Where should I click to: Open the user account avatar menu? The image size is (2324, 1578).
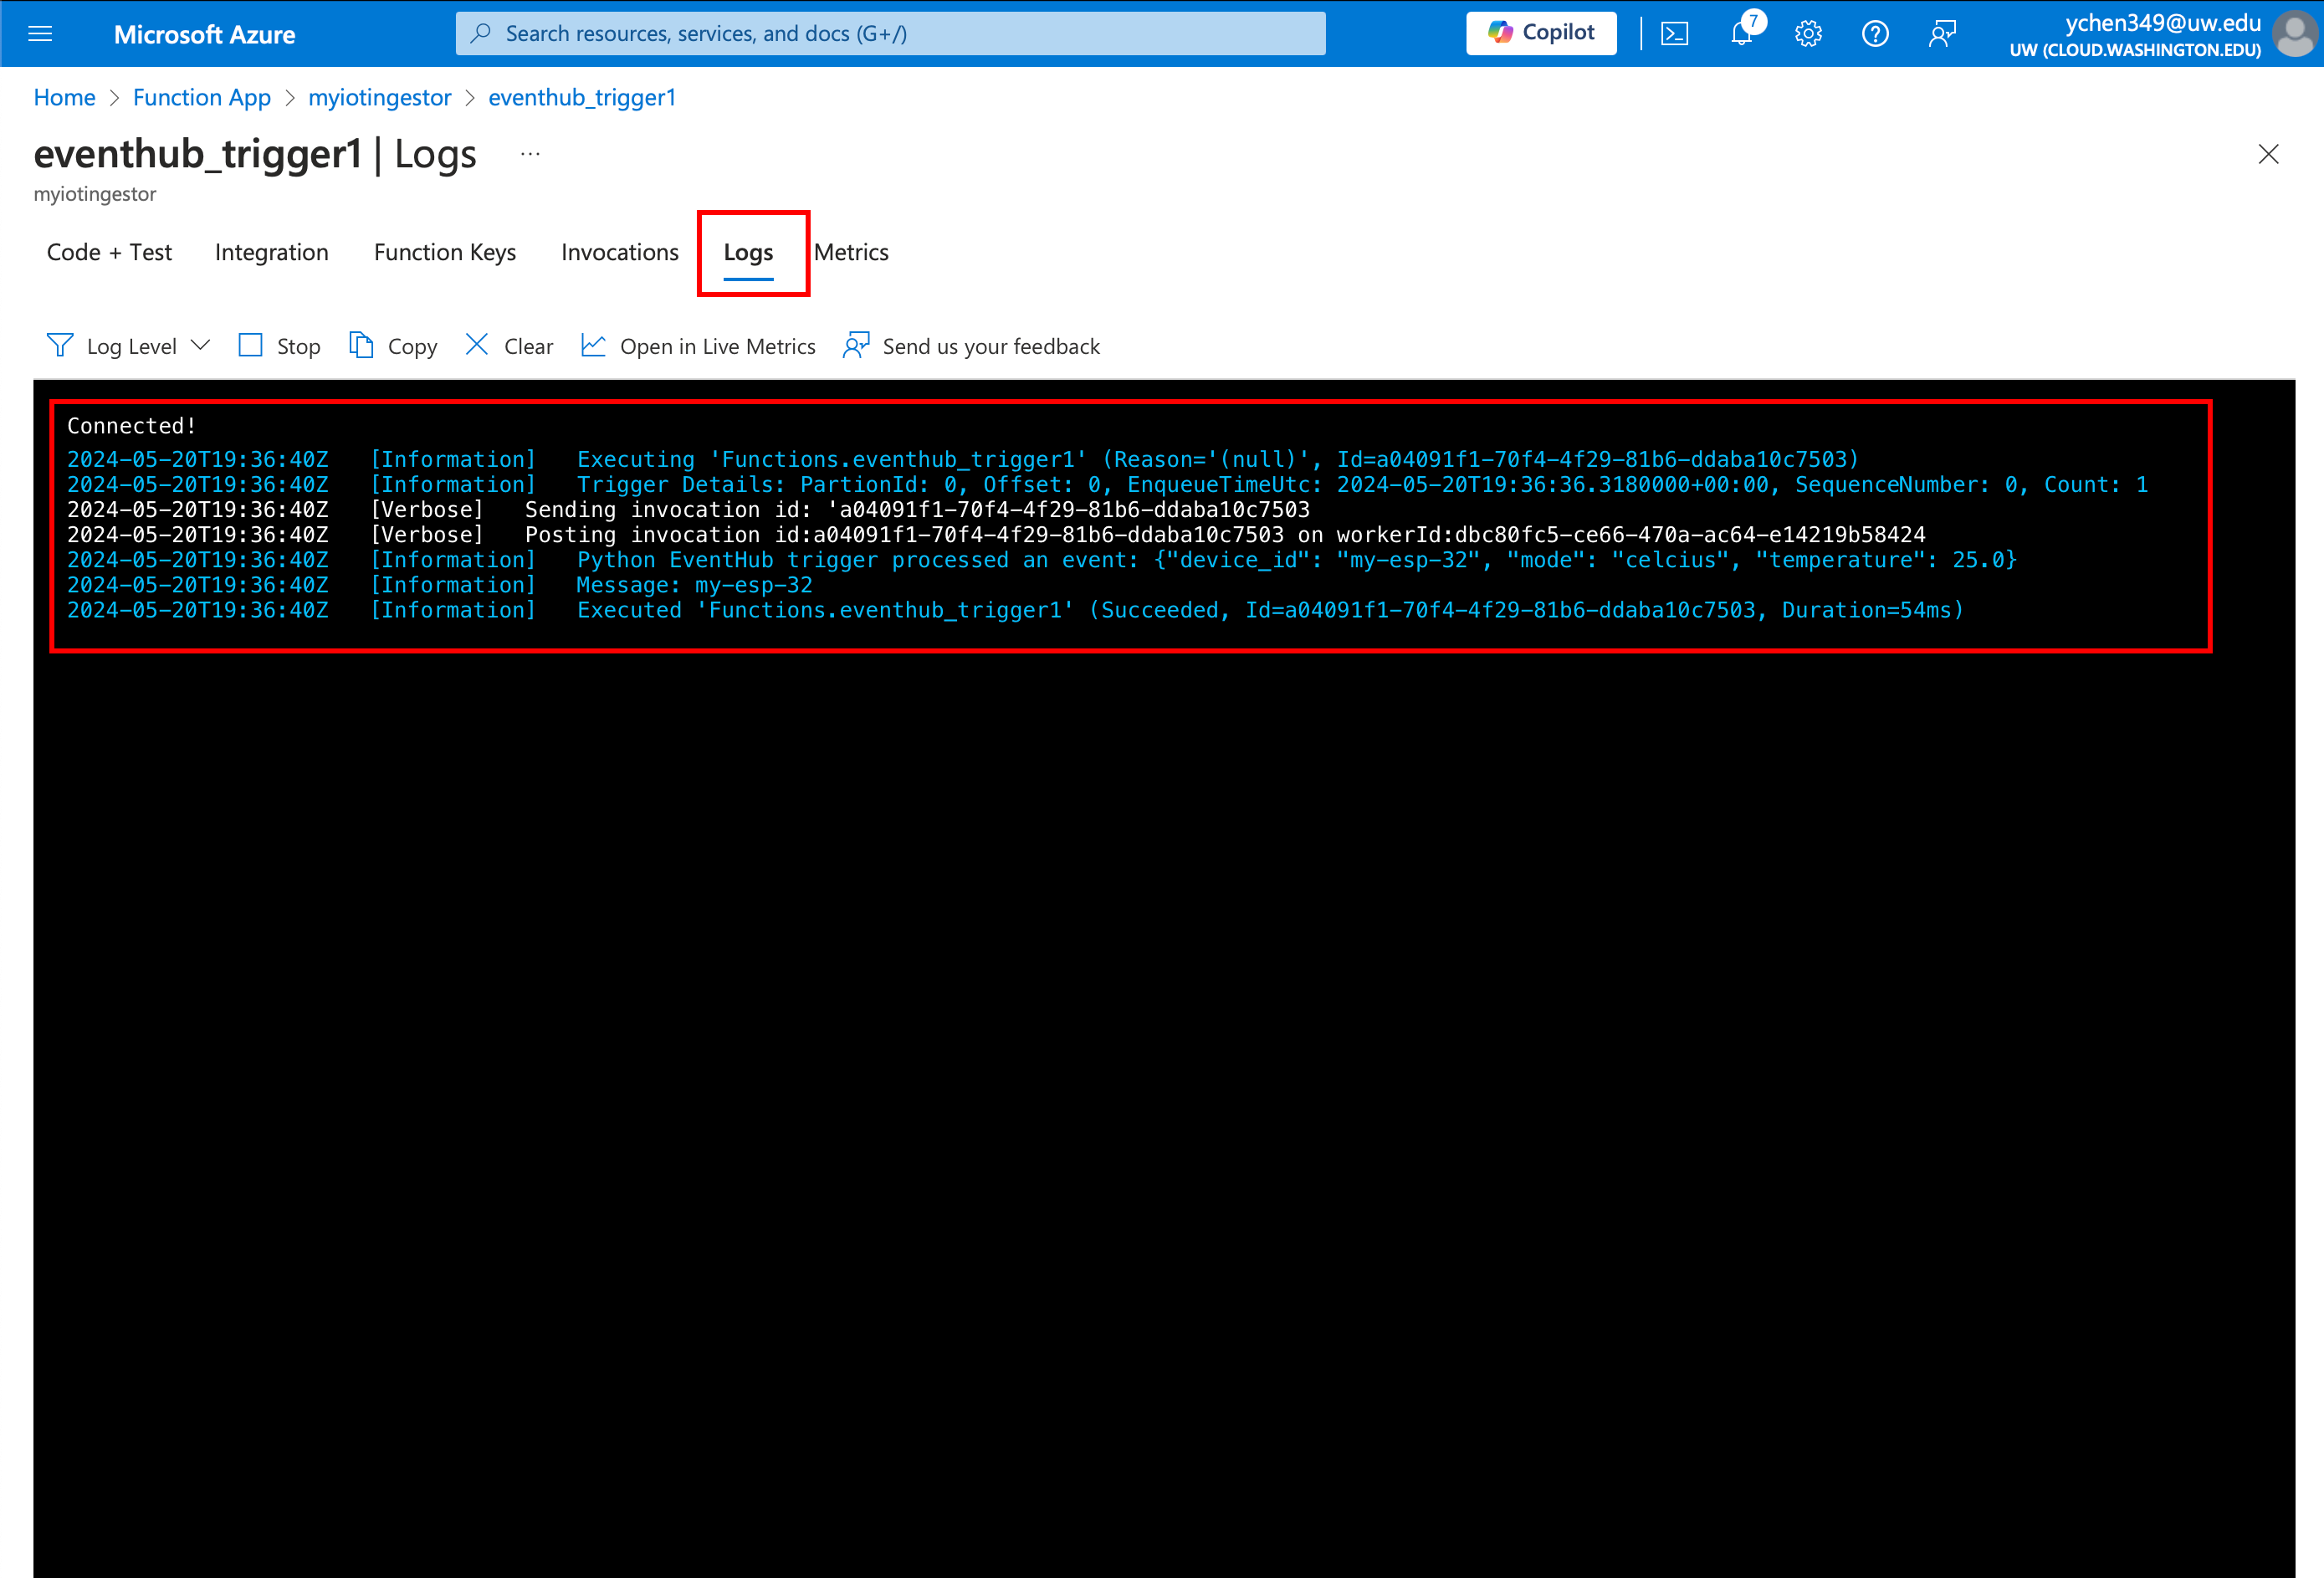tap(2294, 34)
